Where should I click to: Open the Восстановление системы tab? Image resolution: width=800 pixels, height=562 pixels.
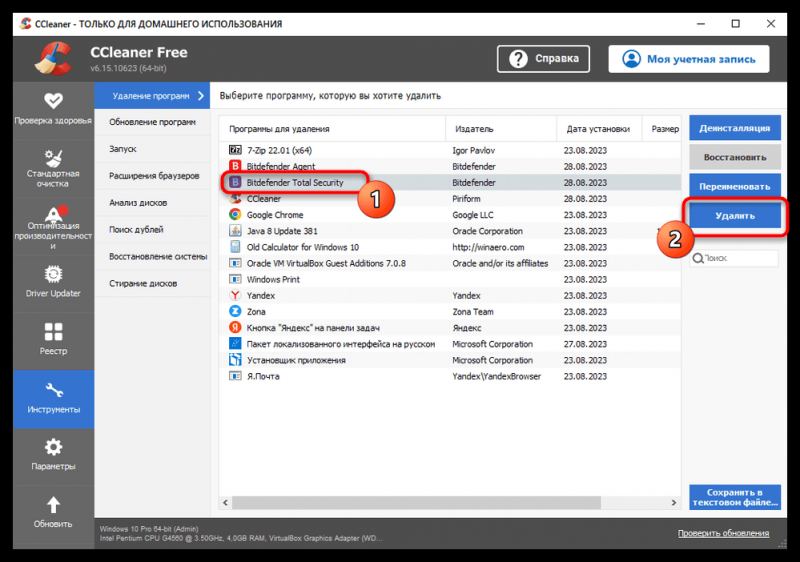pos(152,257)
